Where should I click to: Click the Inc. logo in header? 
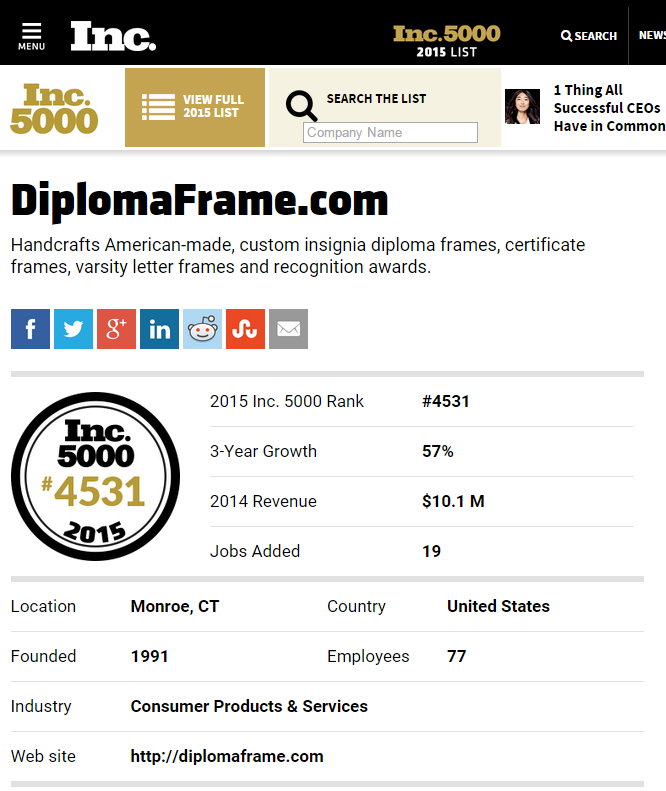click(113, 36)
